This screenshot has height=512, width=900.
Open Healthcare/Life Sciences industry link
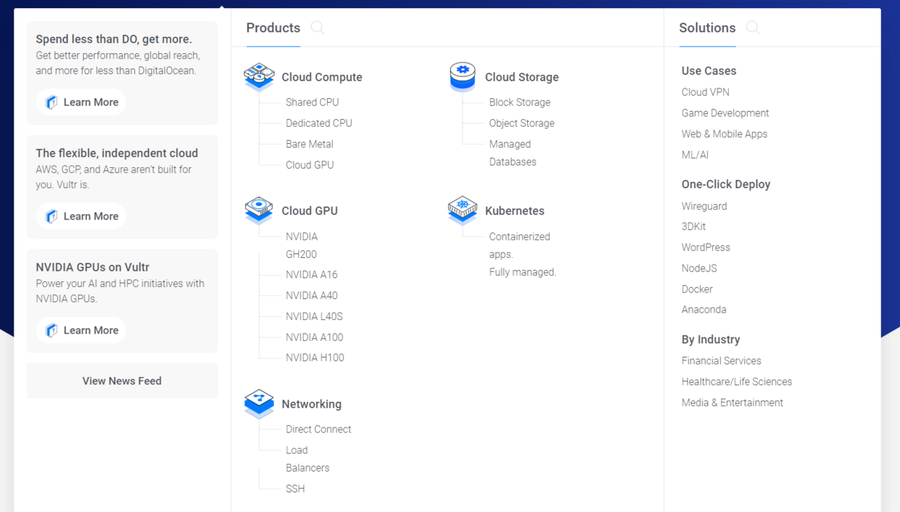[x=736, y=381]
